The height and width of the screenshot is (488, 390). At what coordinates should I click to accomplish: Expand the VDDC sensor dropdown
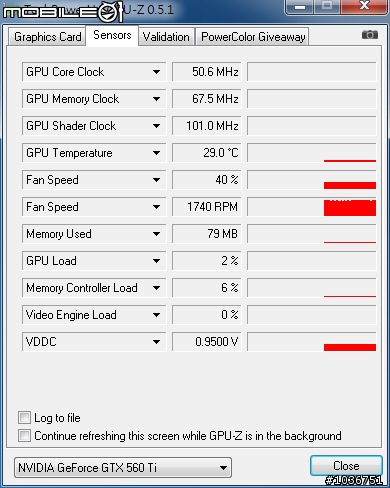[156, 342]
